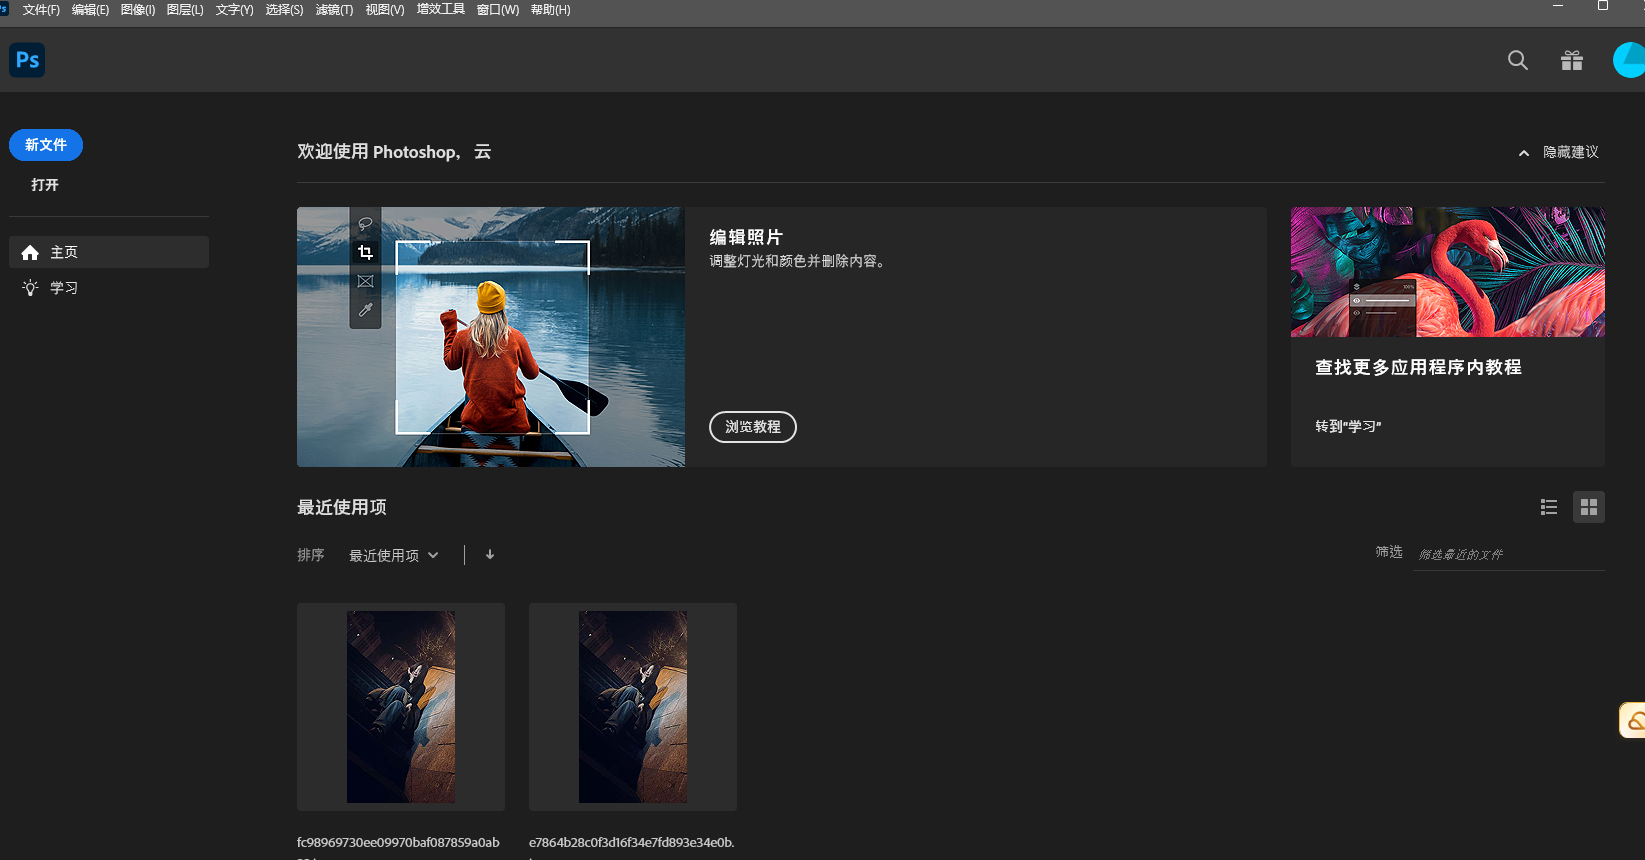This screenshot has height=860, width=1645.
Task: Click the 编辑照片 heading
Action: coord(746,237)
